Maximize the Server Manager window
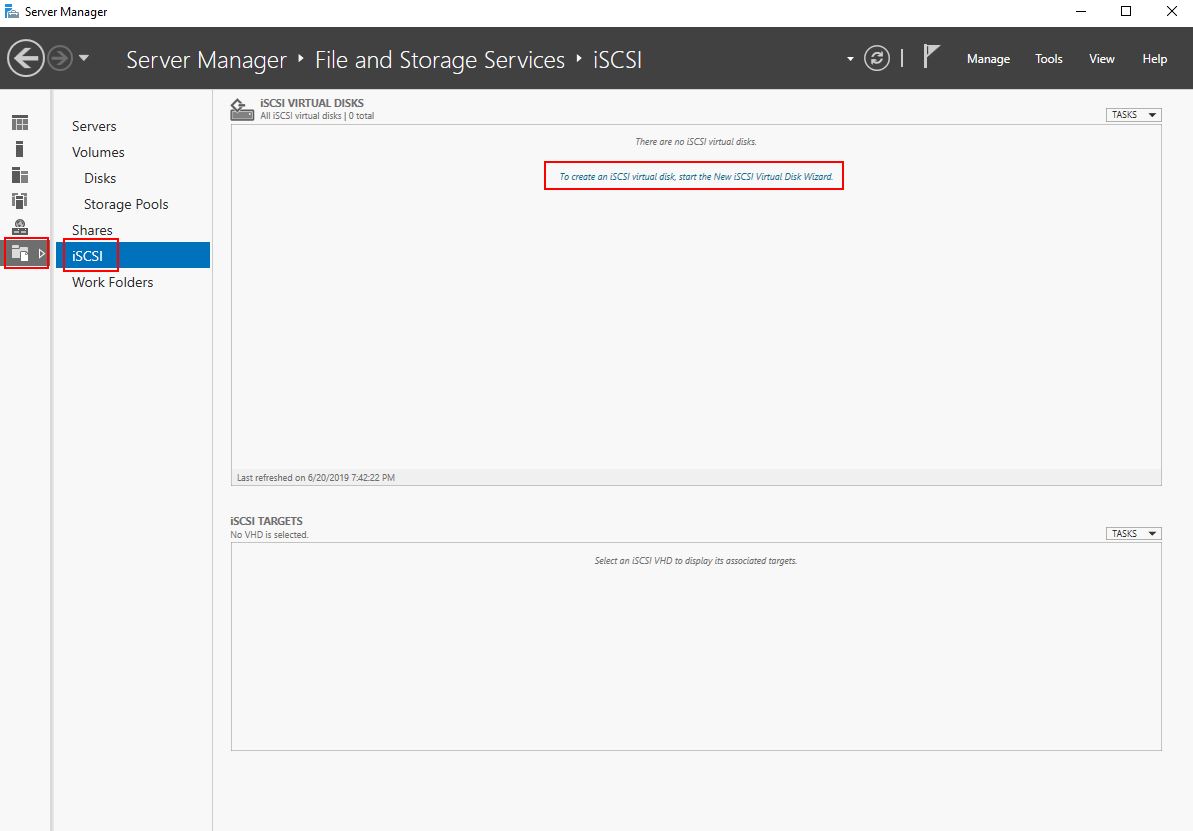 (1126, 11)
